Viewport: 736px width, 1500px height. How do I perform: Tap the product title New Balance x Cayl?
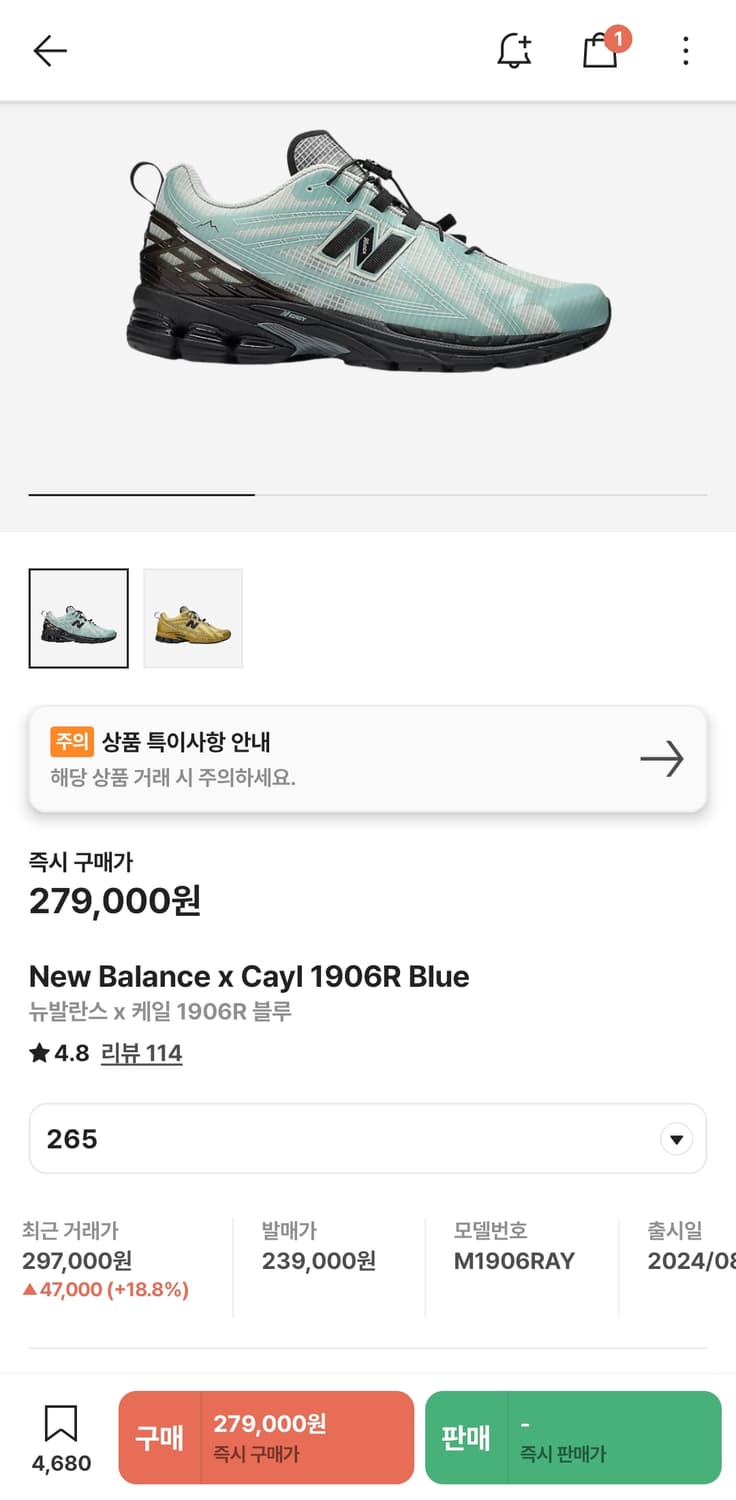pyautogui.click(x=249, y=976)
